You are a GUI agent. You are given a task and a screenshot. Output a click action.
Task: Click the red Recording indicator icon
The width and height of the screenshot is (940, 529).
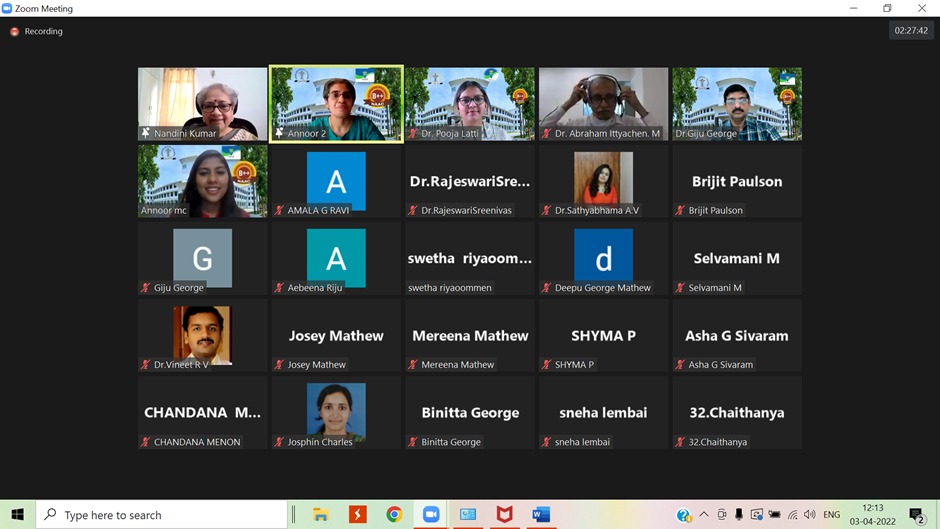coord(14,31)
